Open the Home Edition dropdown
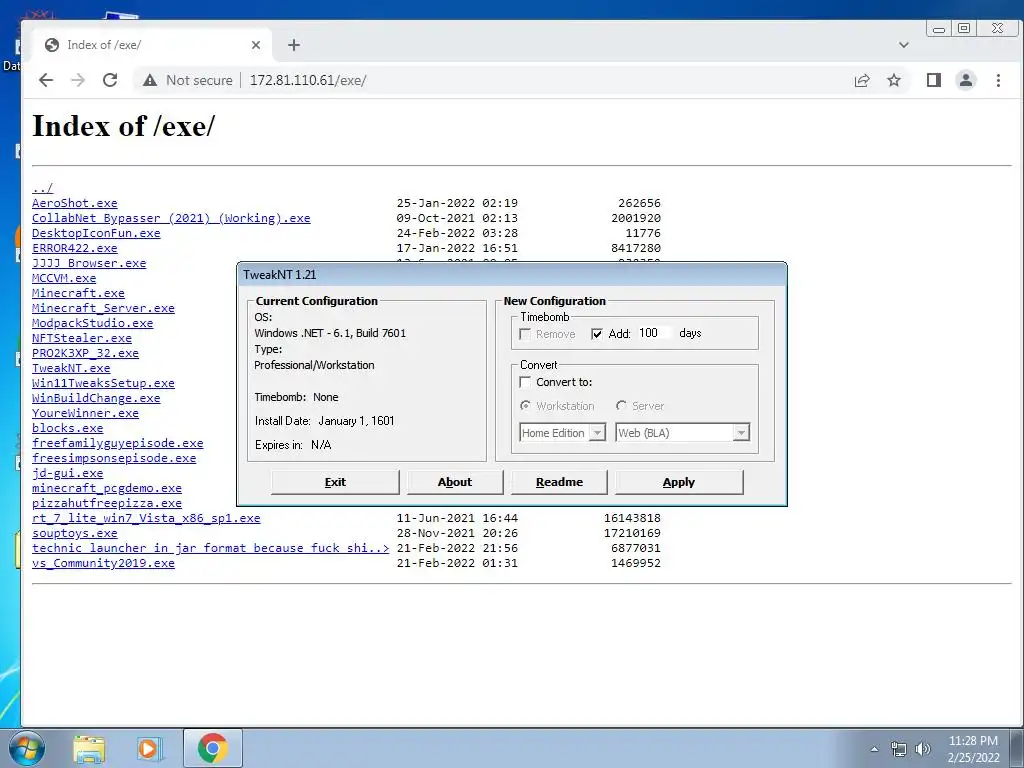Screen dimensions: 1024x768 point(562,432)
